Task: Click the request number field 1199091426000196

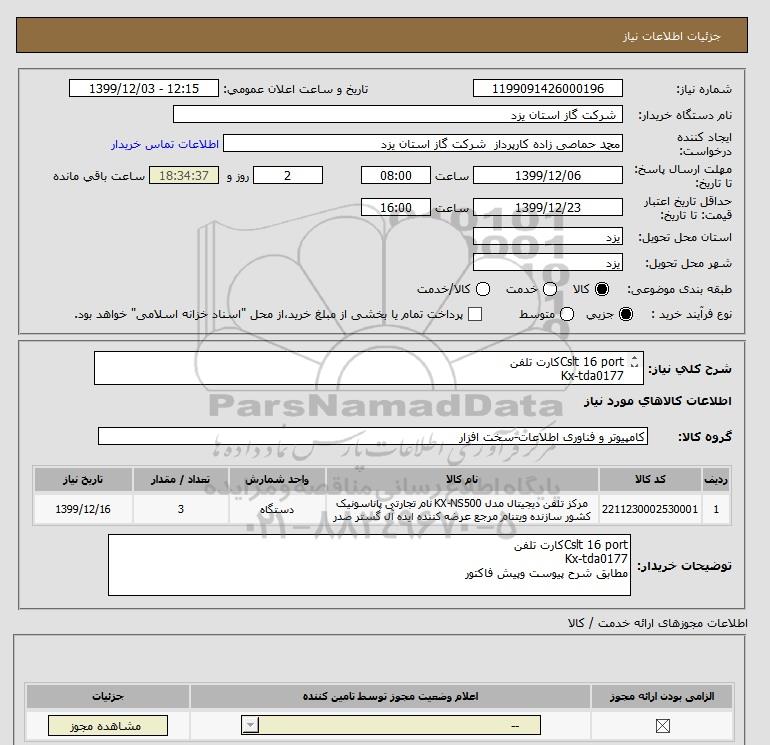Action: pos(548,88)
